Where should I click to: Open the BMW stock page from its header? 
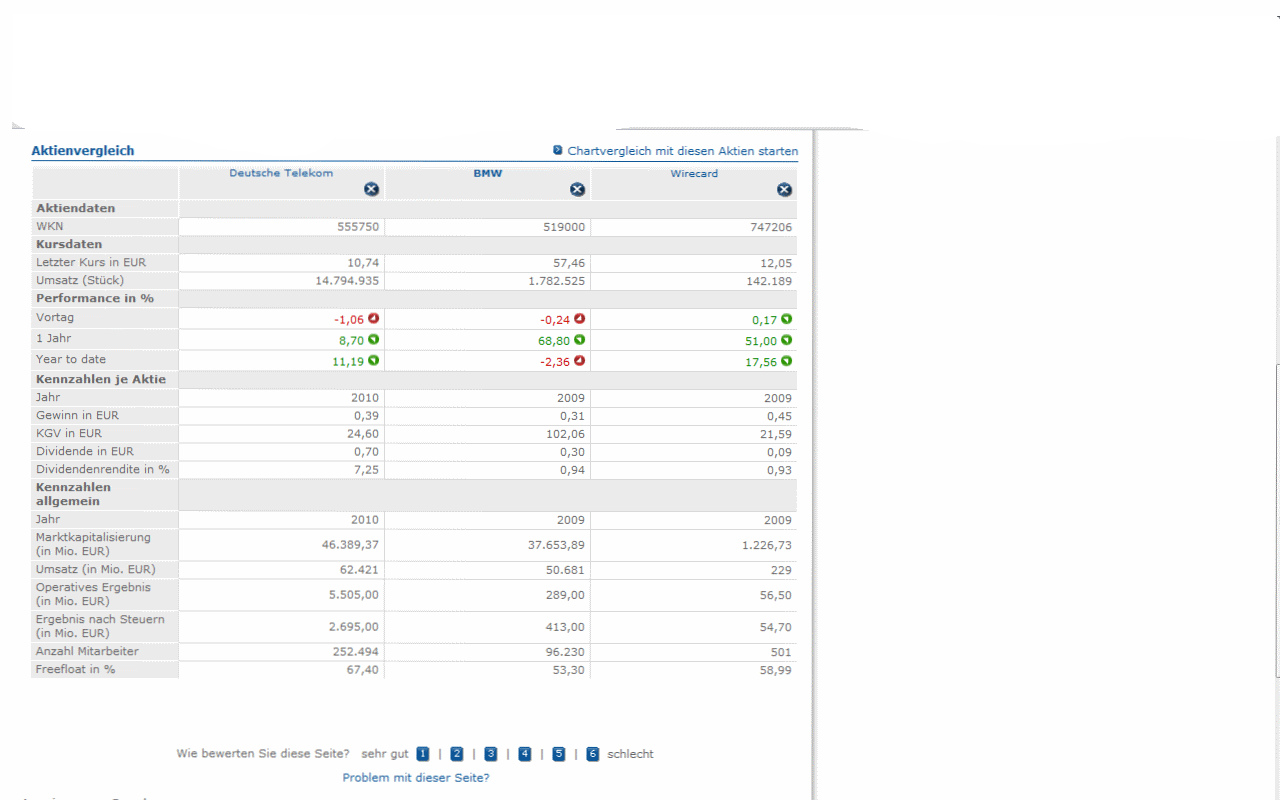point(487,172)
